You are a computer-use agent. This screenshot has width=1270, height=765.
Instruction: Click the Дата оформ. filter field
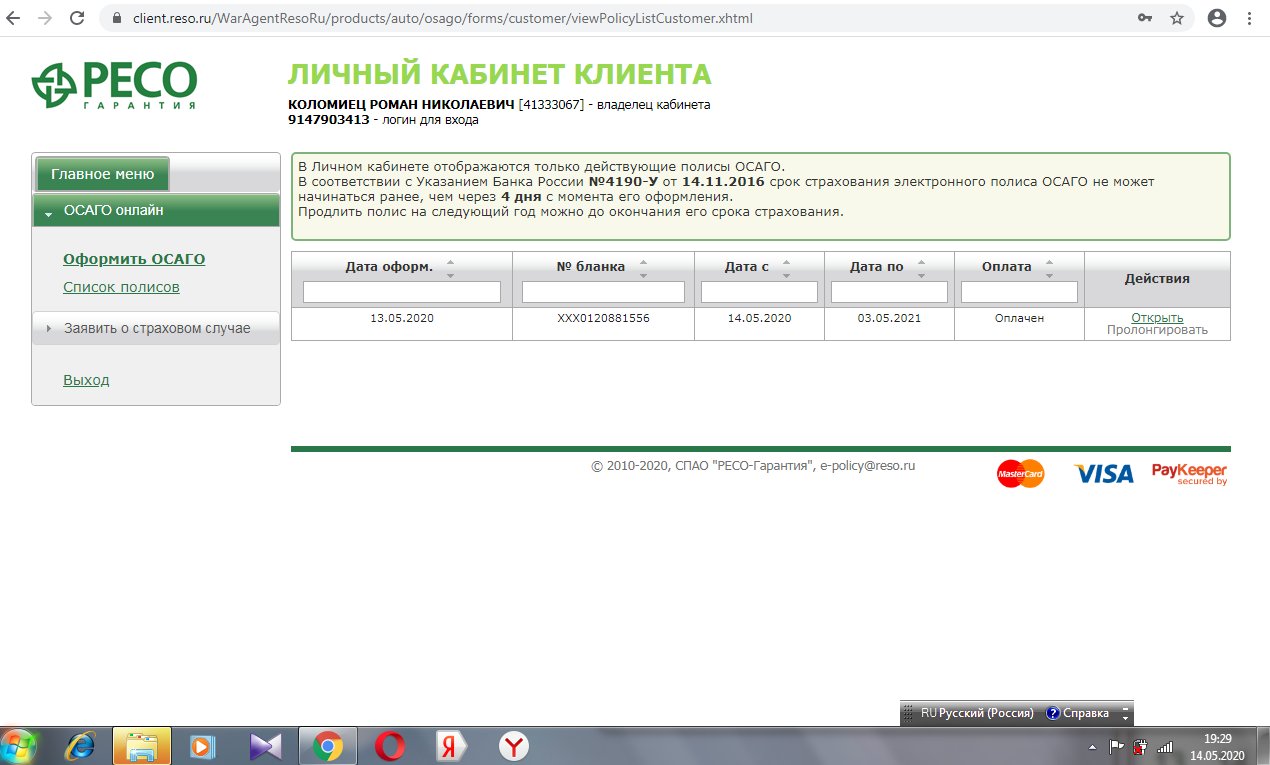point(402,292)
